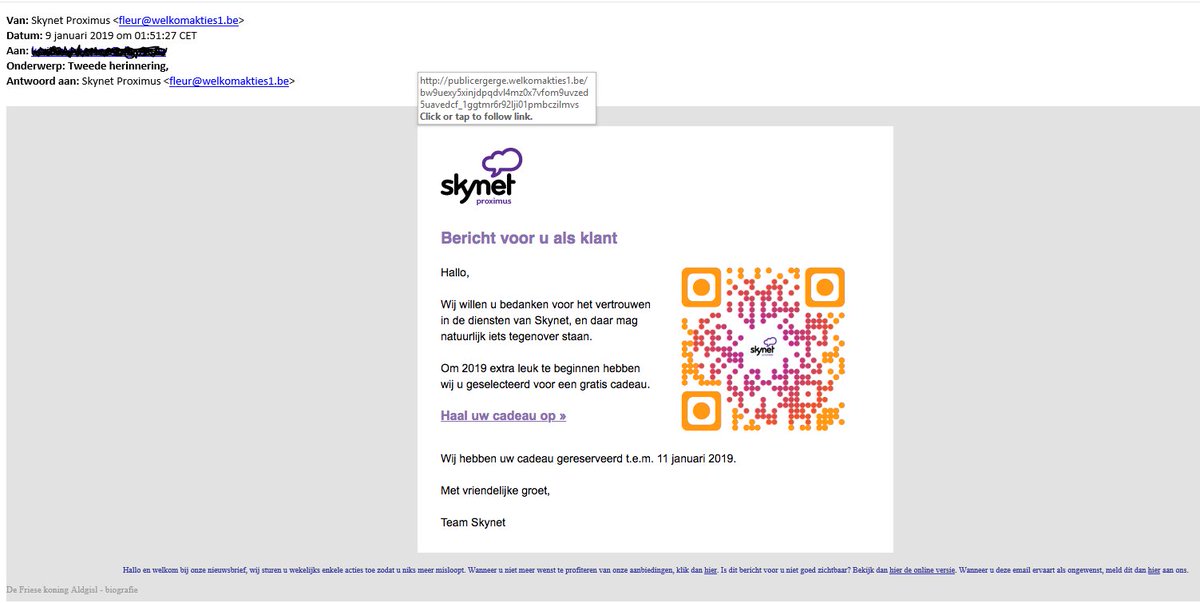This screenshot has width=1200, height=603.
Task: Click the top-left orange QR corner marker
Action: click(x=701, y=287)
